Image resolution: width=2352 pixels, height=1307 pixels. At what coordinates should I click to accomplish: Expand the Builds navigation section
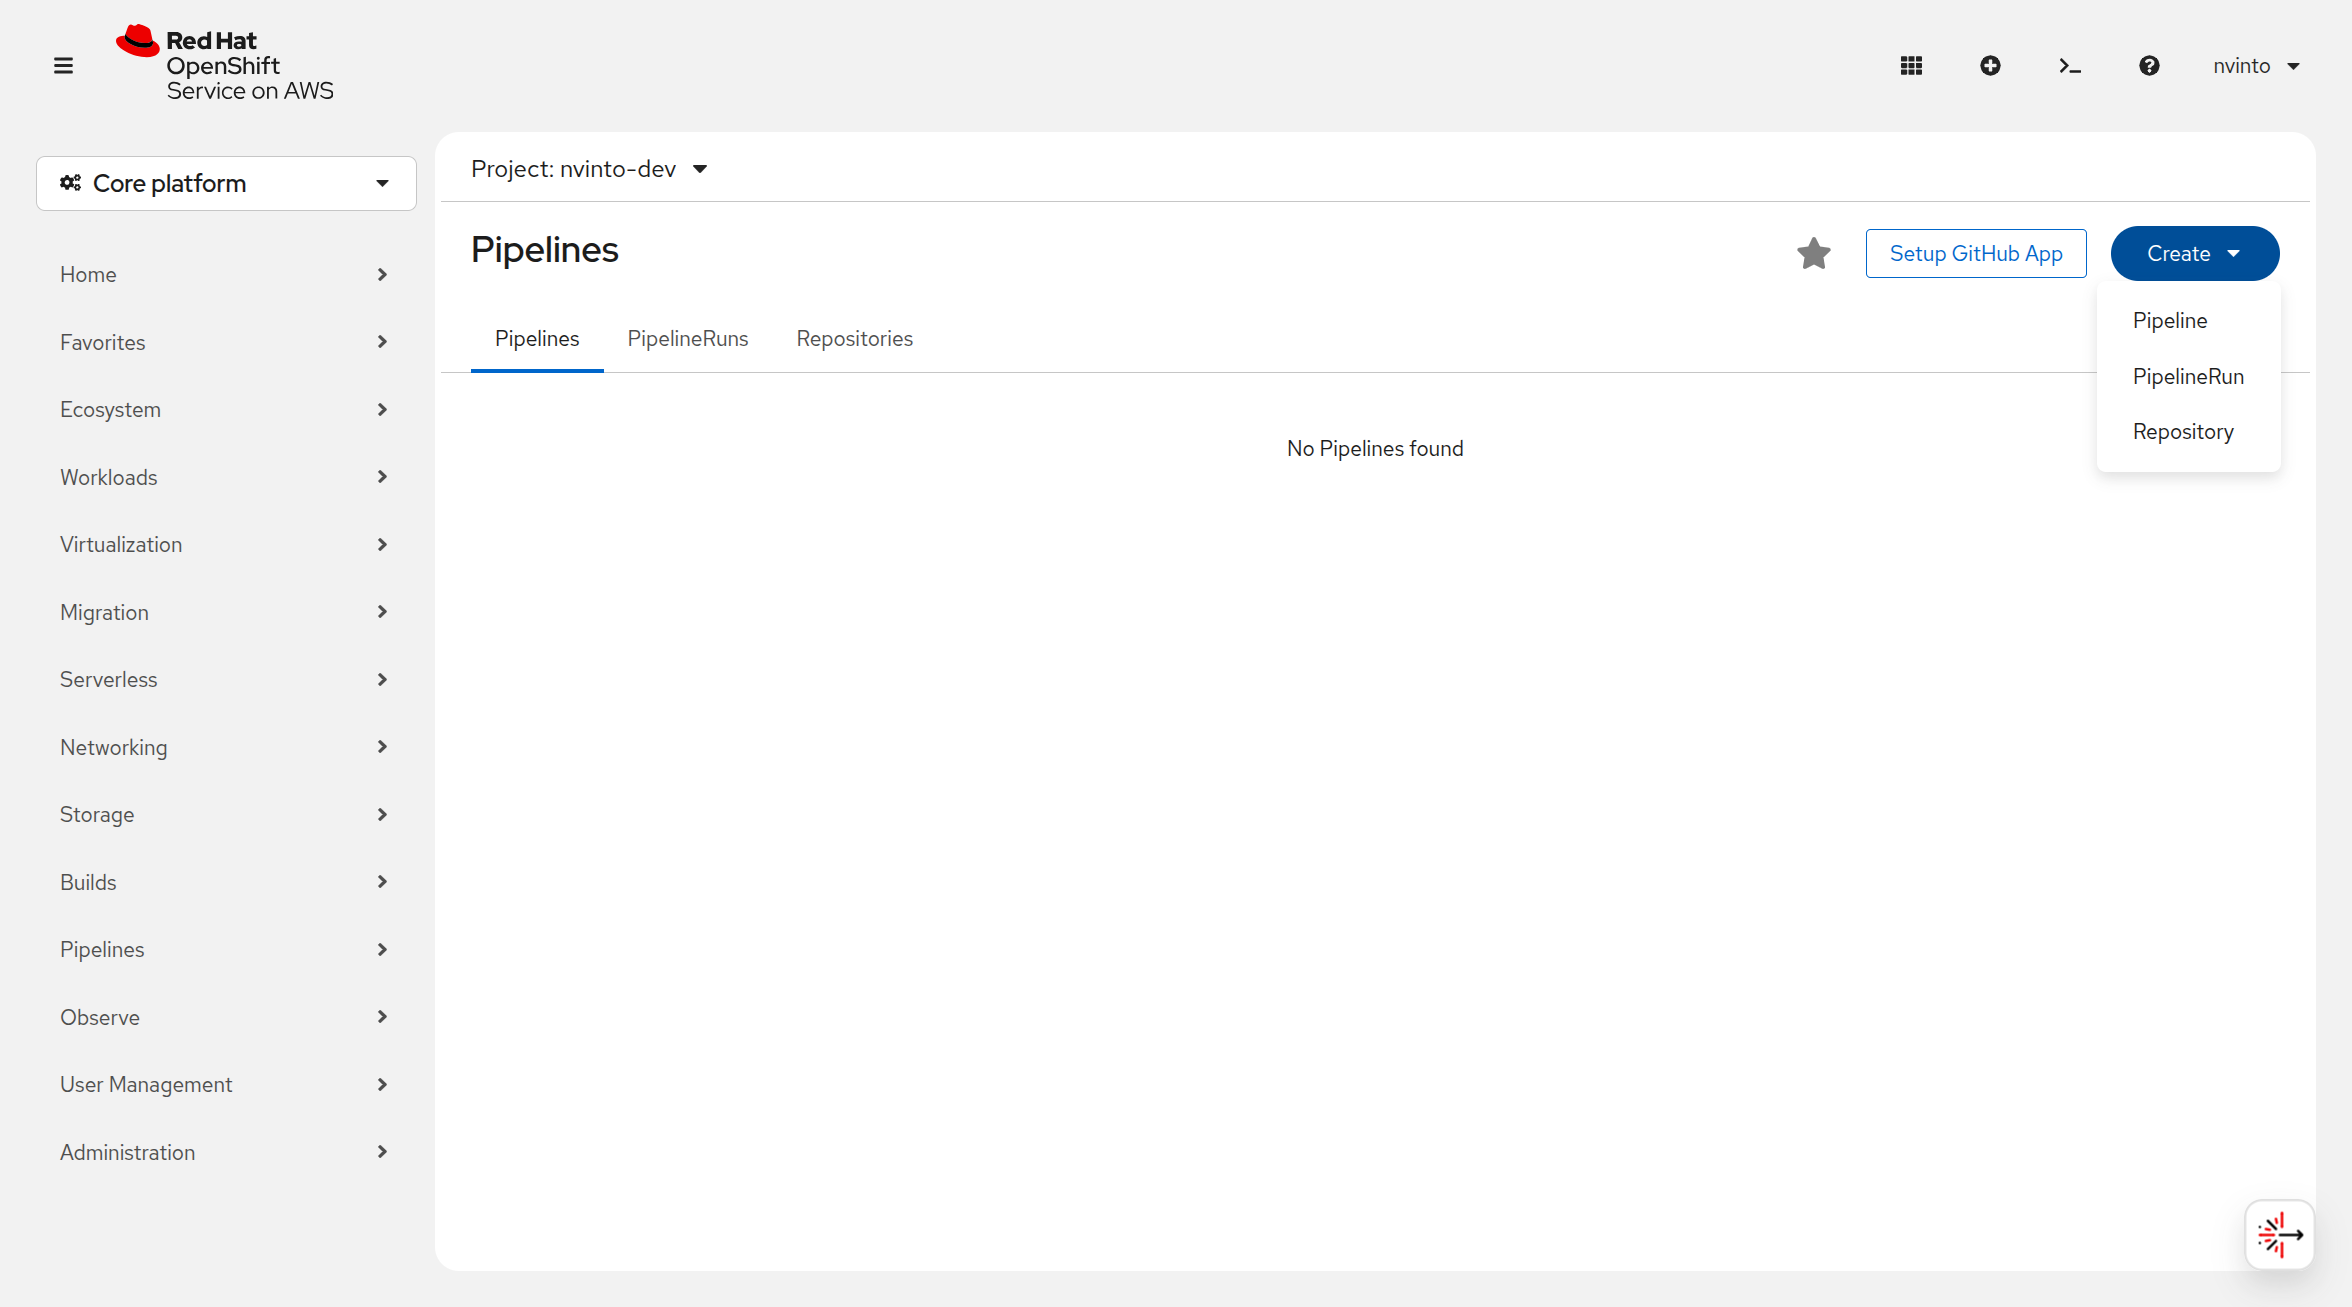click(224, 882)
